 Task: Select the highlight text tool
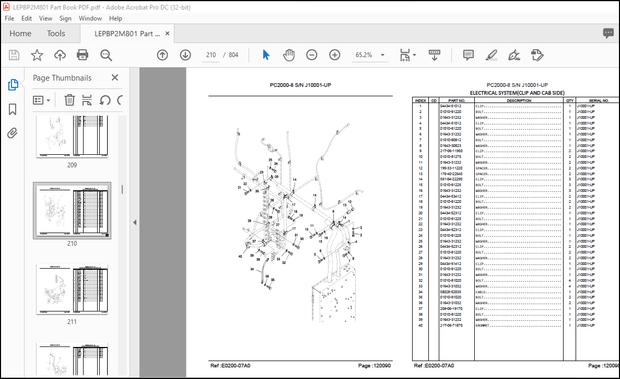coord(491,55)
